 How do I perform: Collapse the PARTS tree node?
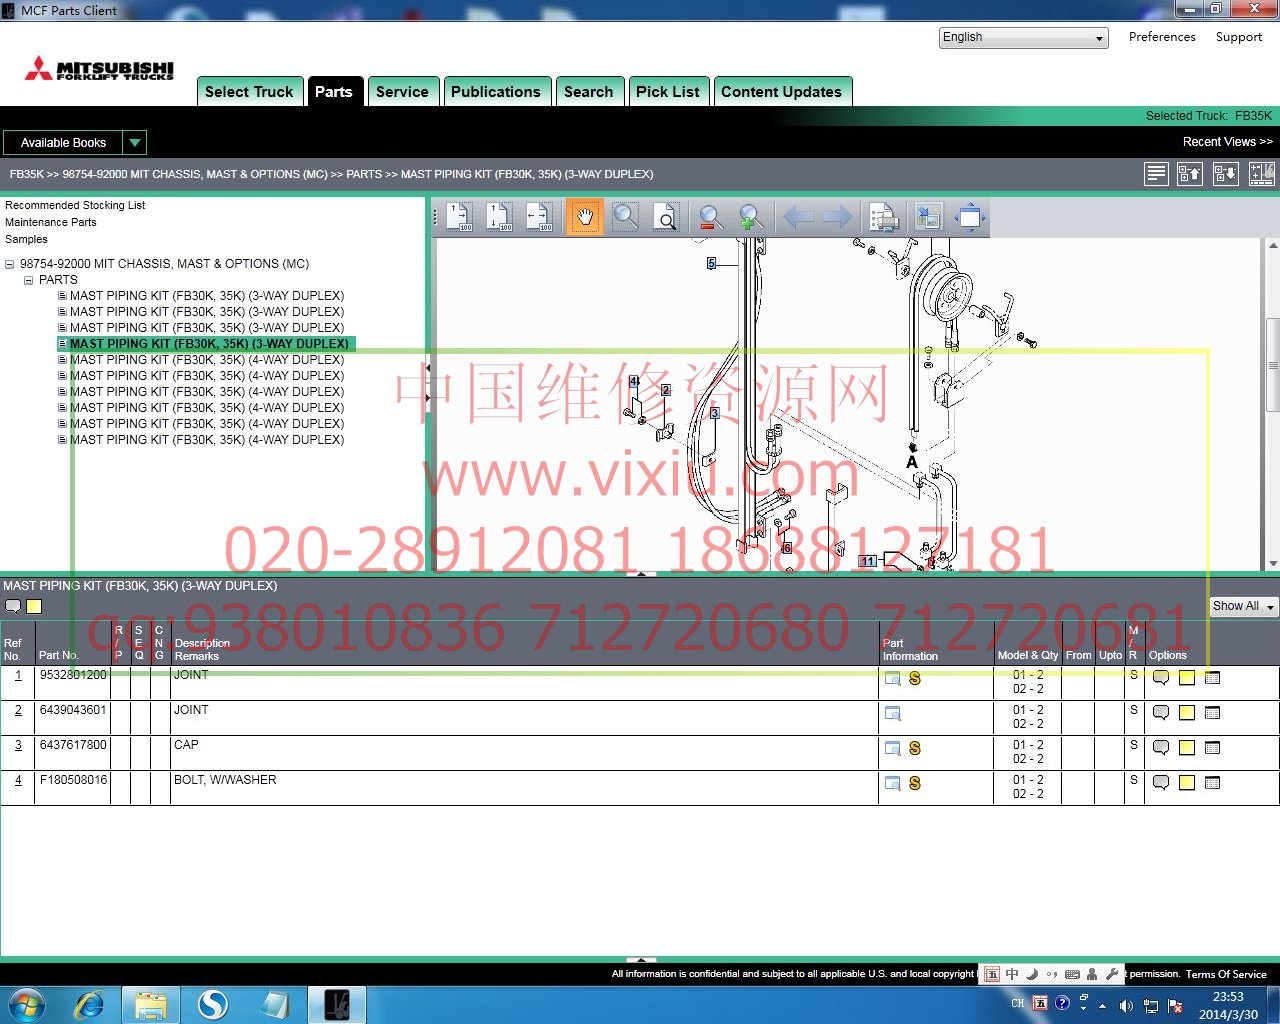[x=29, y=280]
